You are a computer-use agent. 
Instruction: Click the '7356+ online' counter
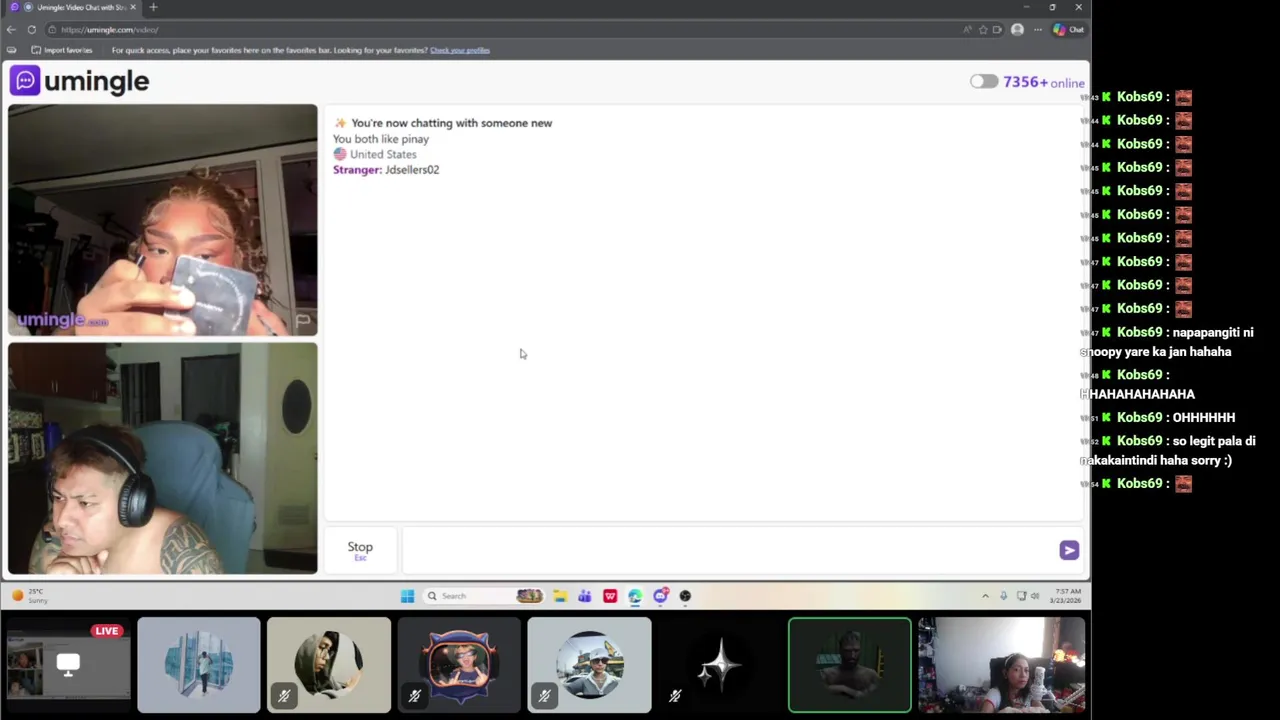click(x=1043, y=82)
